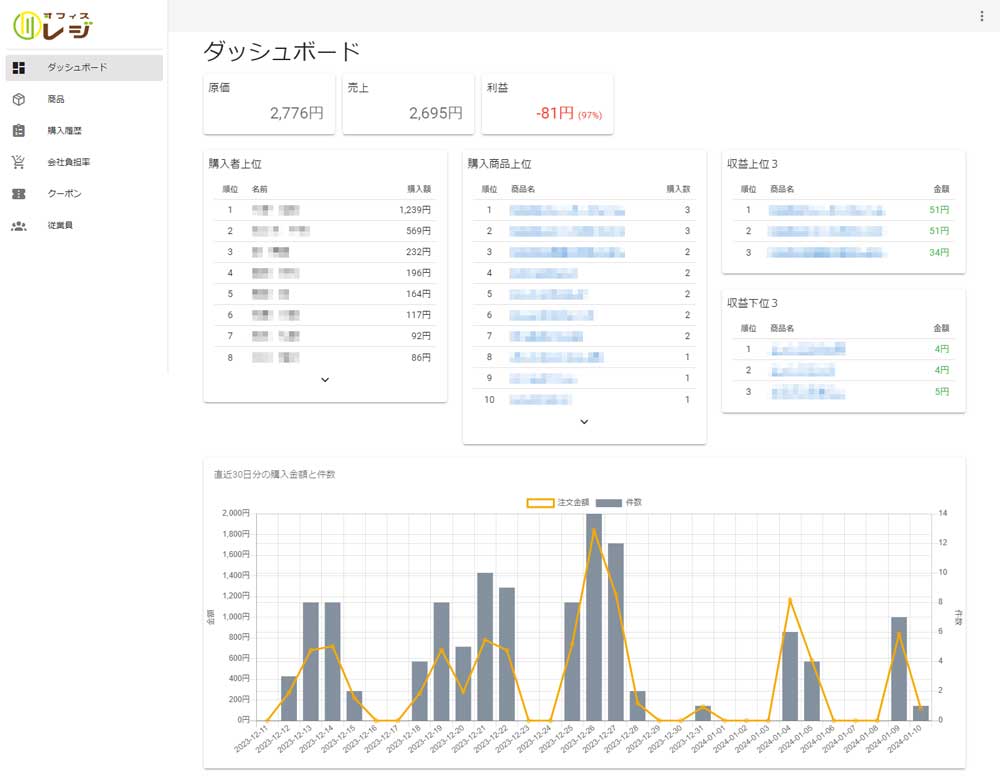Open first product link in 購入商品上位
Viewport: 1000px width, 776px height.
[567, 210]
